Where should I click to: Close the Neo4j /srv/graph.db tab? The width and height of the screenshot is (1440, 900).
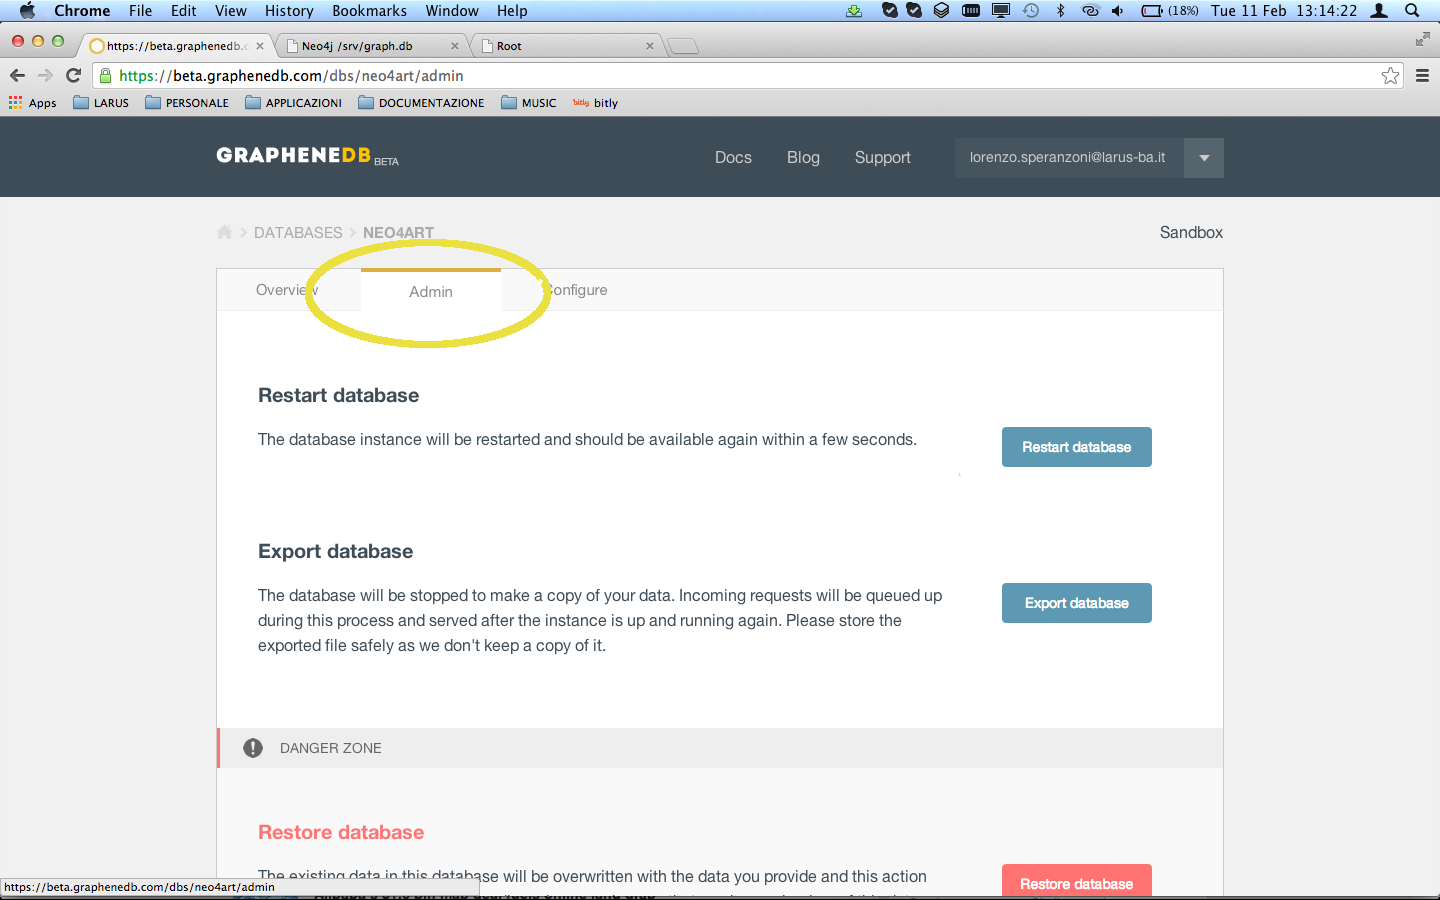click(x=455, y=46)
